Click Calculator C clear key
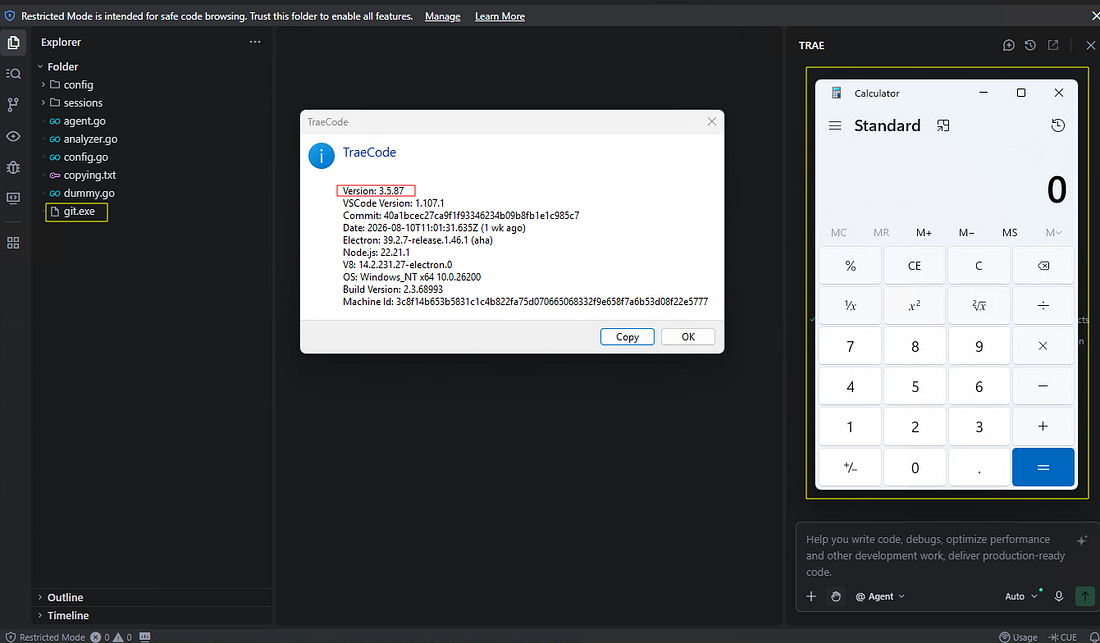The height and width of the screenshot is (643, 1100). coord(979,266)
